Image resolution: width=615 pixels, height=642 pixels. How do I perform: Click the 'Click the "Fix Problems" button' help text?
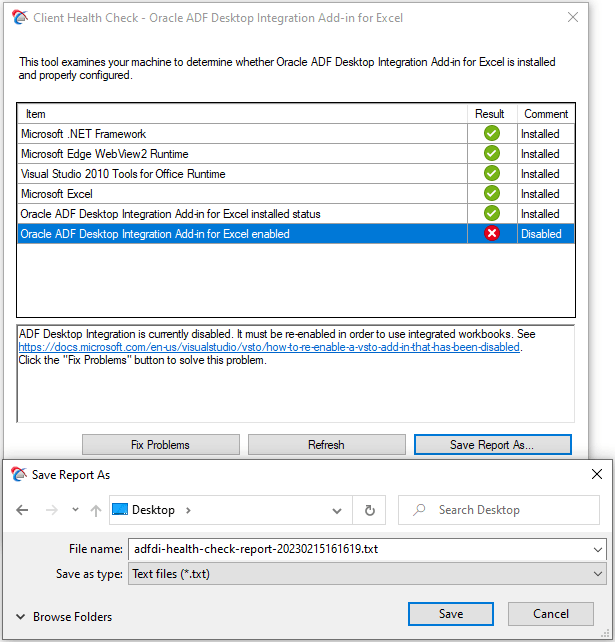tap(142, 360)
